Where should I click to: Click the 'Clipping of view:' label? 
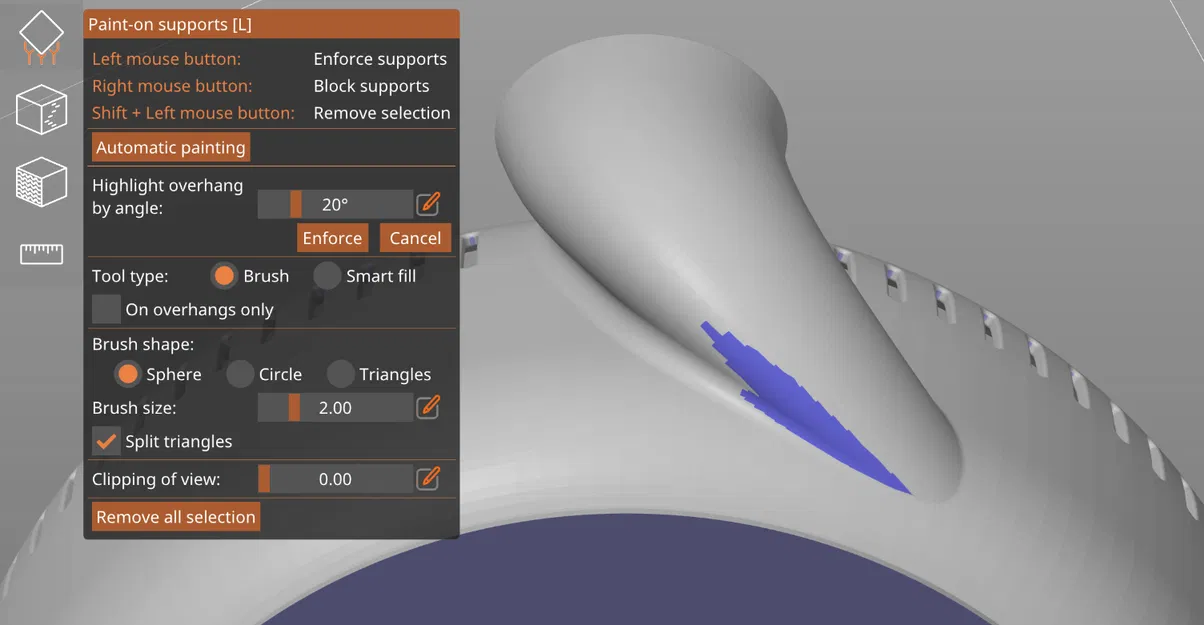click(x=156, y=479)
